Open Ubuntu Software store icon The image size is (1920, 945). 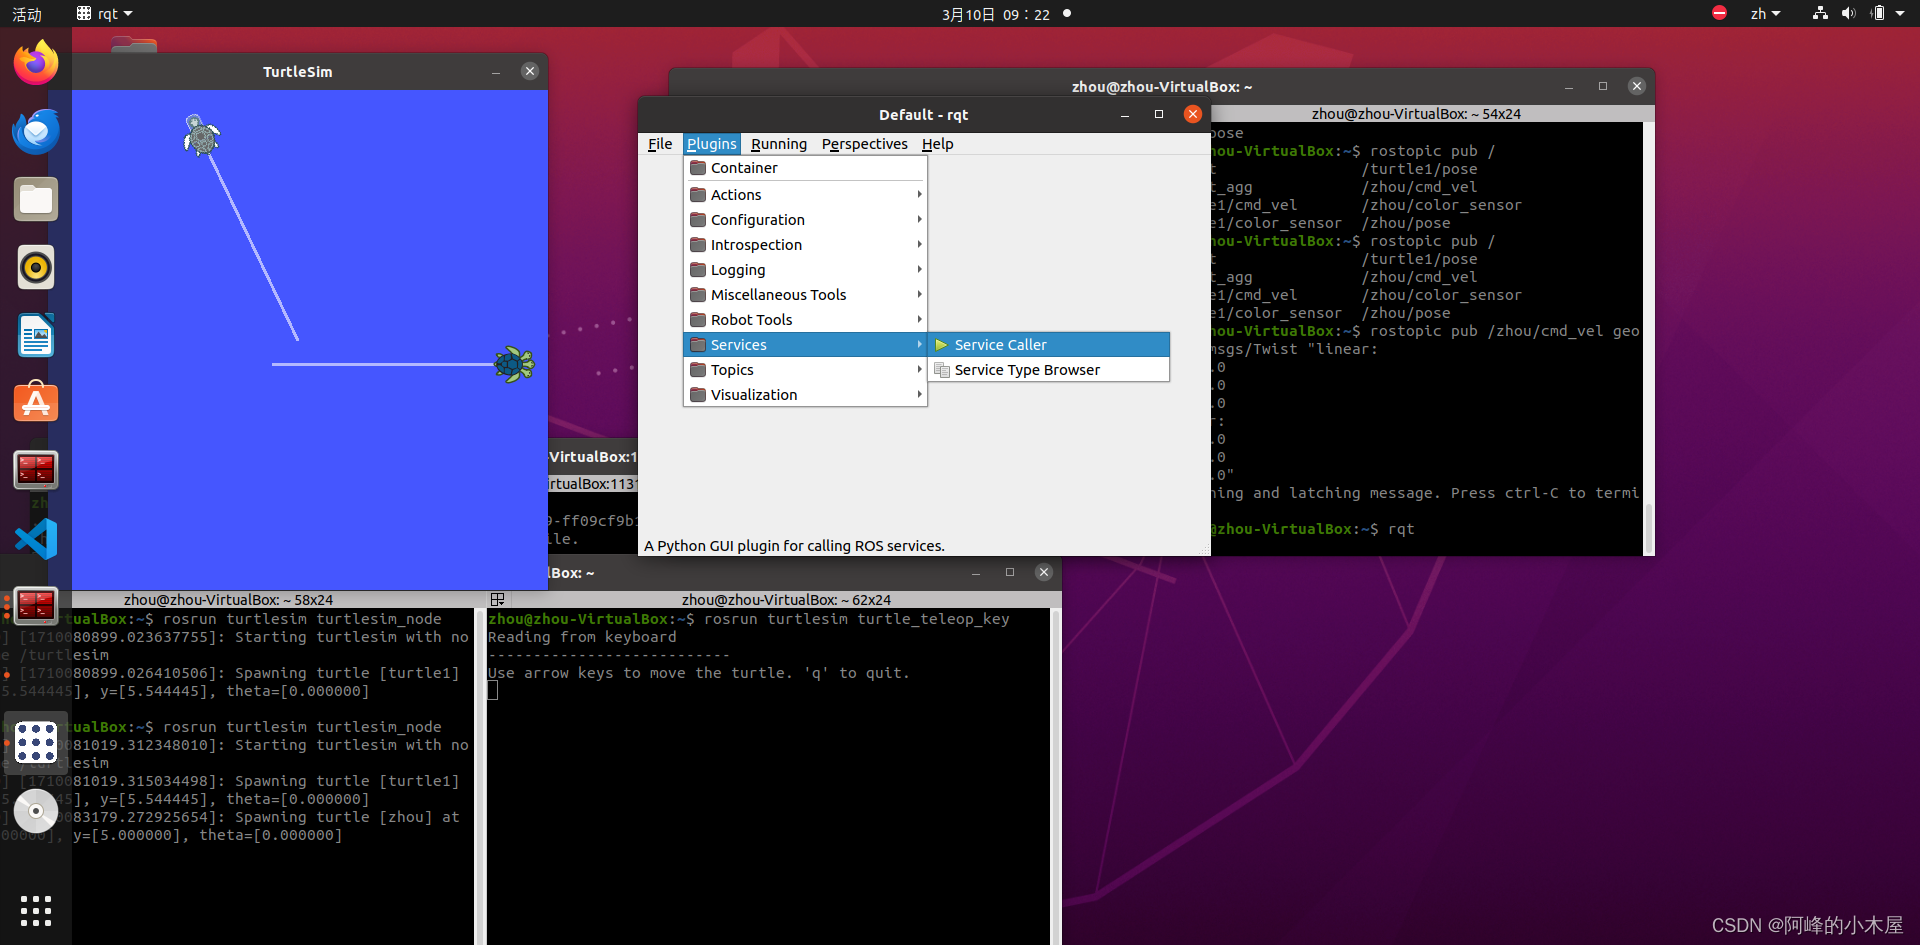[x=36, y=403]
